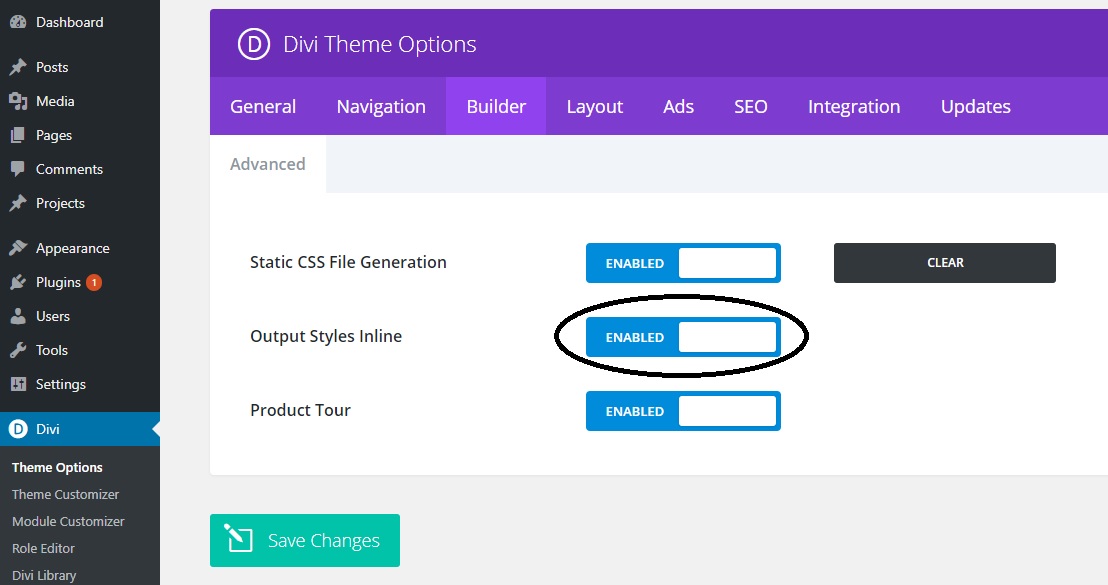Disable Output Styles Inline toggle
This screenshot has width=1108, height=585.
click(x=683, y=337)
